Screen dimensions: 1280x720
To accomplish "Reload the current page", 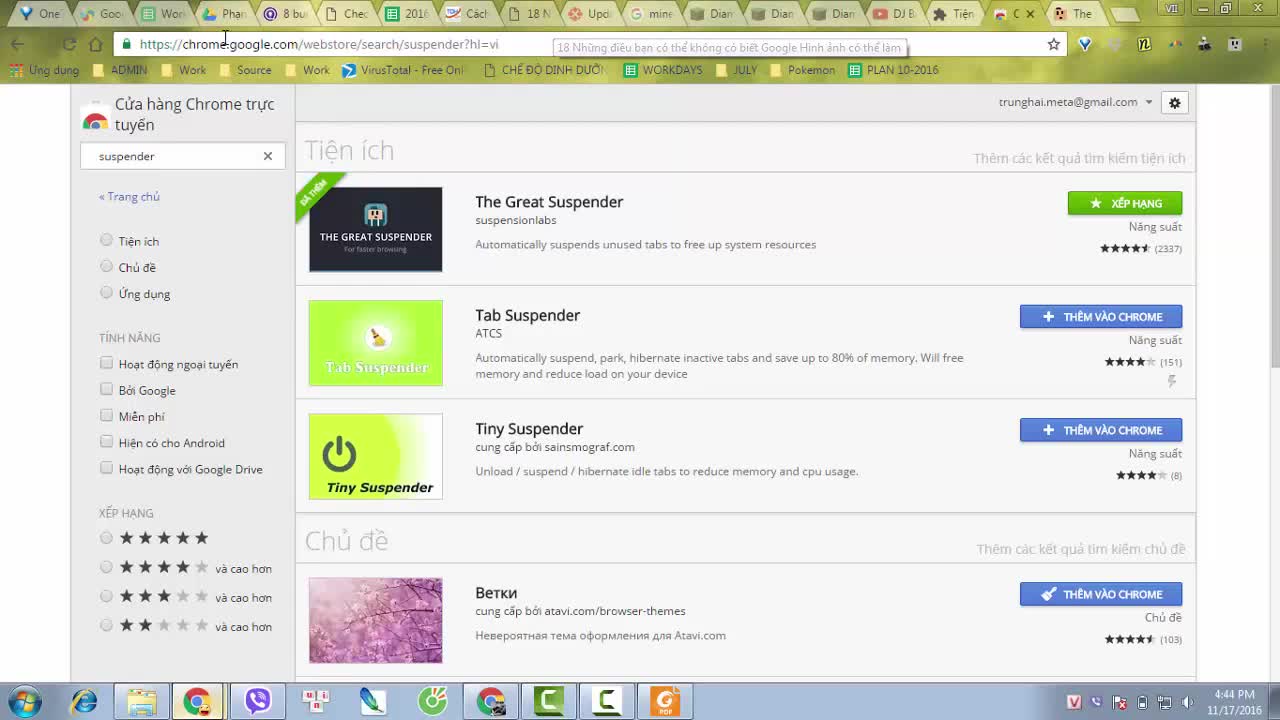I will [x=69, y=44].
